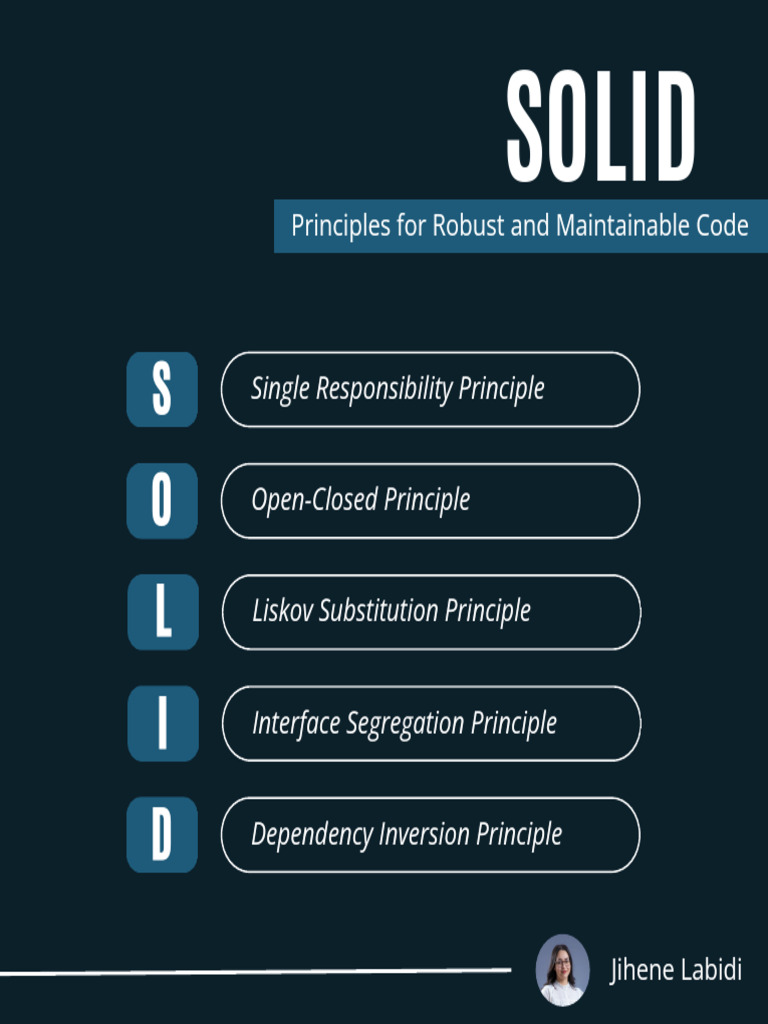Screen dimensions: 768x1024
Task: Click the large S in the SOLID heading
Action: coord(530,127)
